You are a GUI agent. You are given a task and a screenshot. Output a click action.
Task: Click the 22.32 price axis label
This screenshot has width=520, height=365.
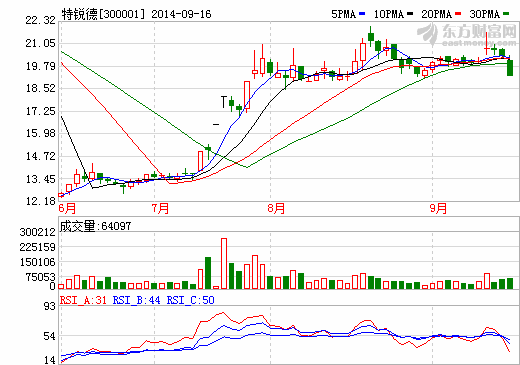click(41, 20)
